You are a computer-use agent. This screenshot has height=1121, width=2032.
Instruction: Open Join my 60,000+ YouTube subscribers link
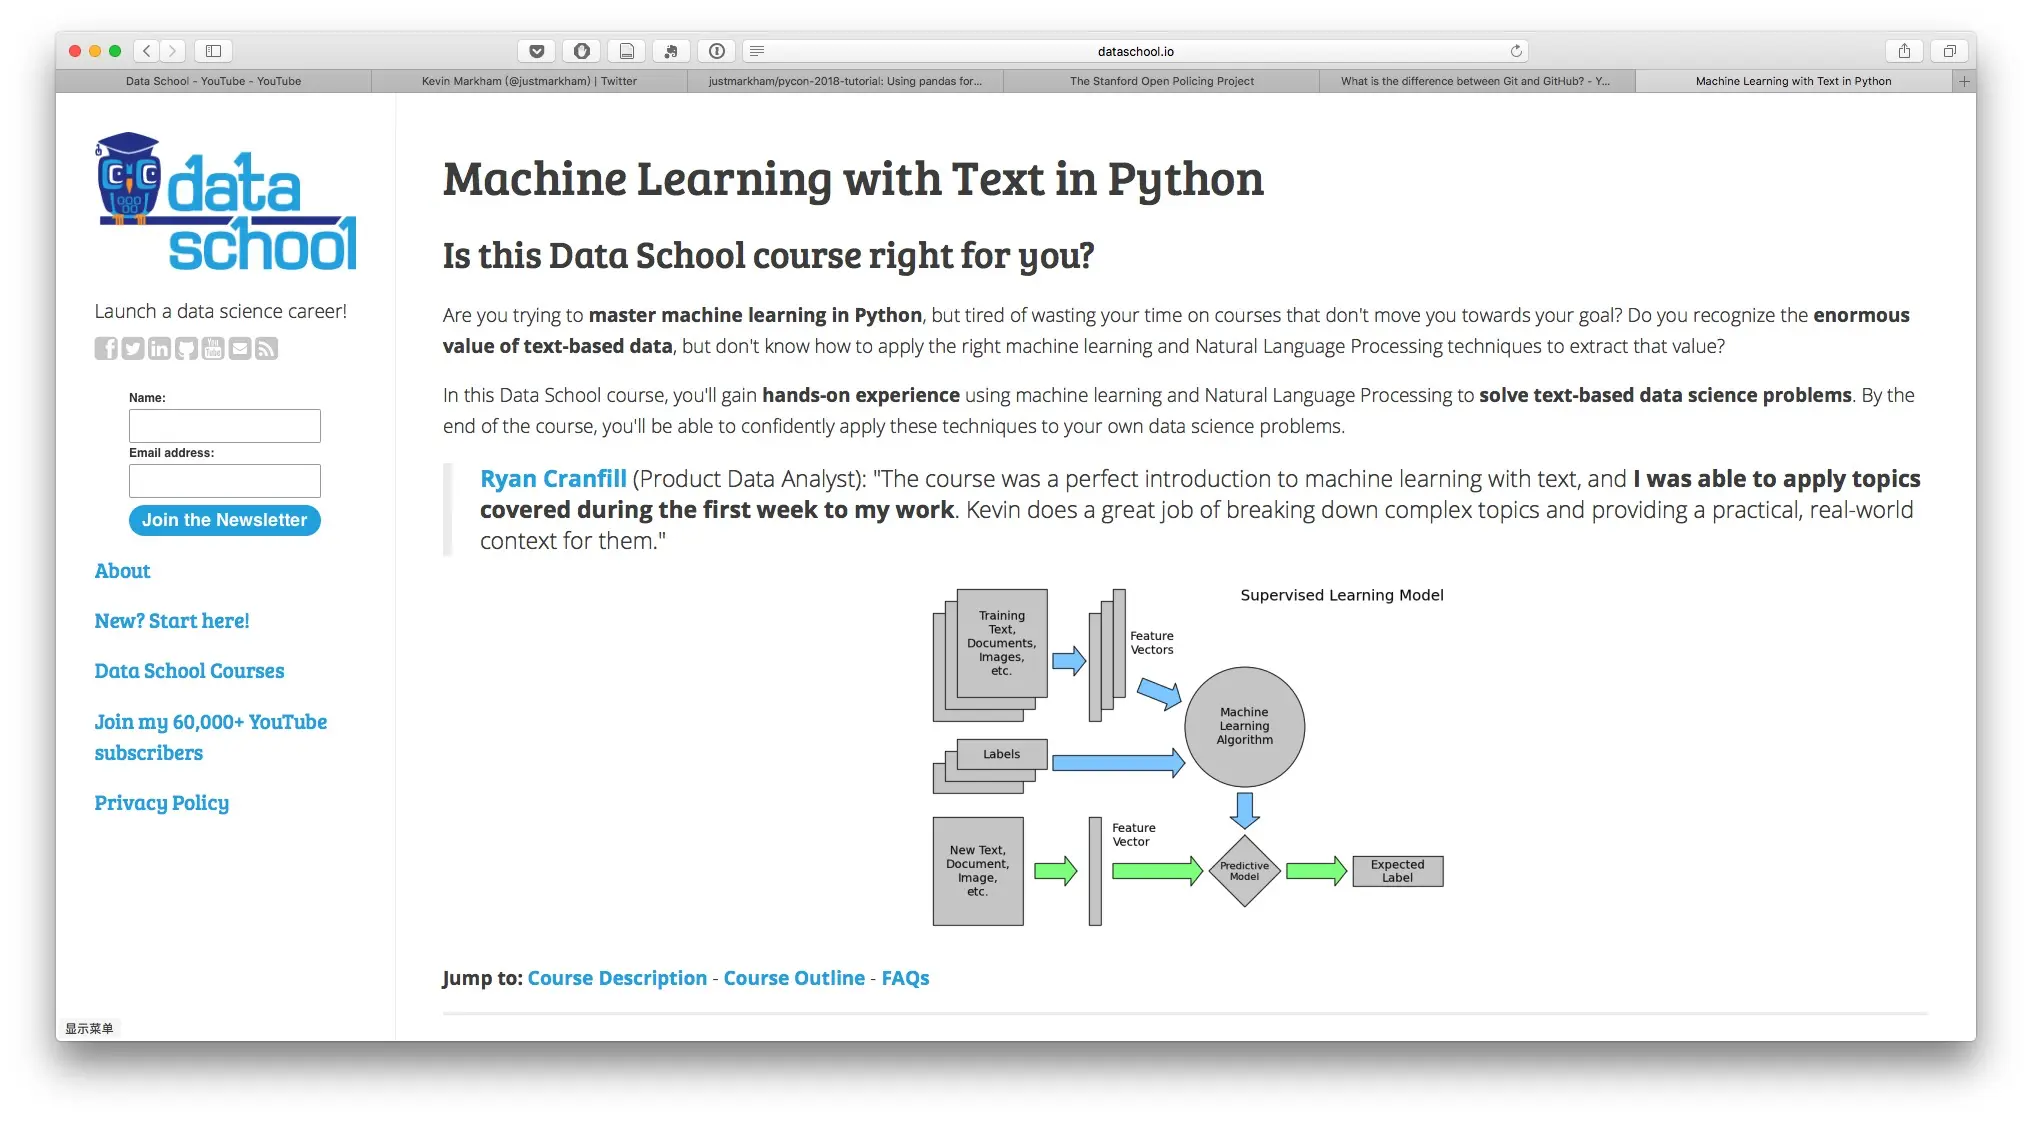pyautogui.click(x=211, y=737)
